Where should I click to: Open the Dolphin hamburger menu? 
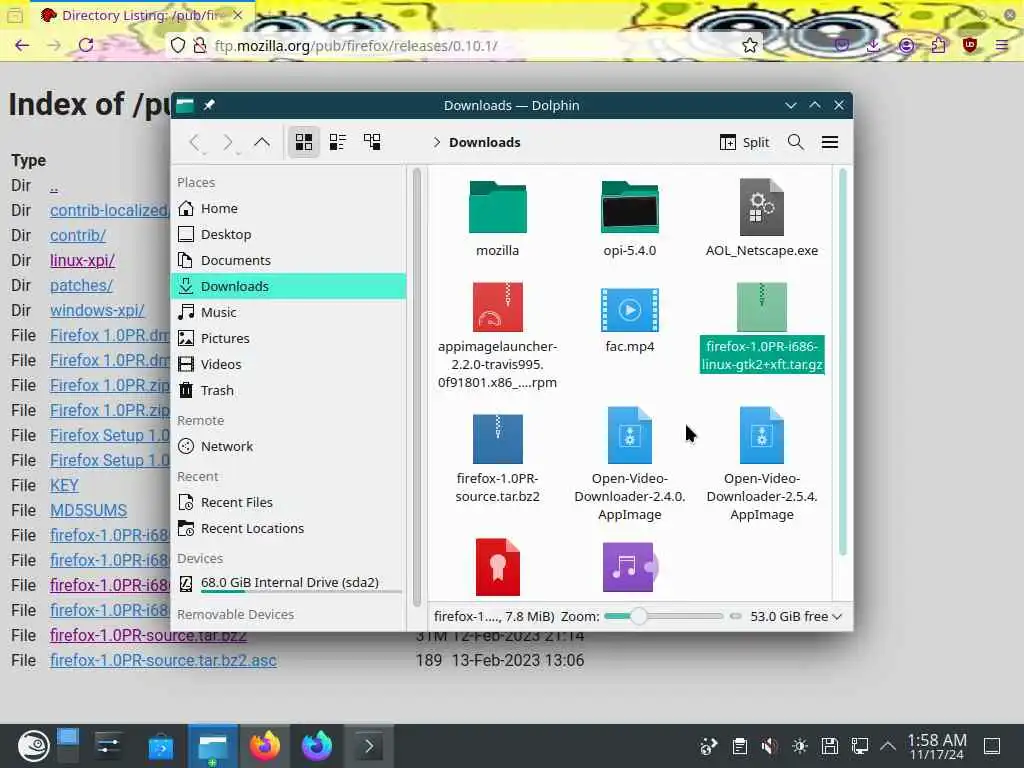[x=829, y=142]
